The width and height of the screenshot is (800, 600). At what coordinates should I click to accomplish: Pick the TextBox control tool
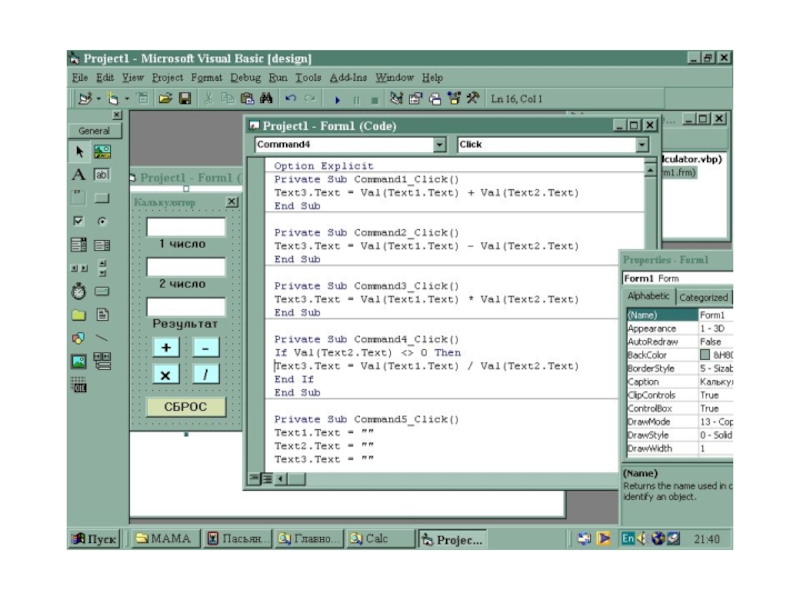pyautogui.click(x=102, y=175)
